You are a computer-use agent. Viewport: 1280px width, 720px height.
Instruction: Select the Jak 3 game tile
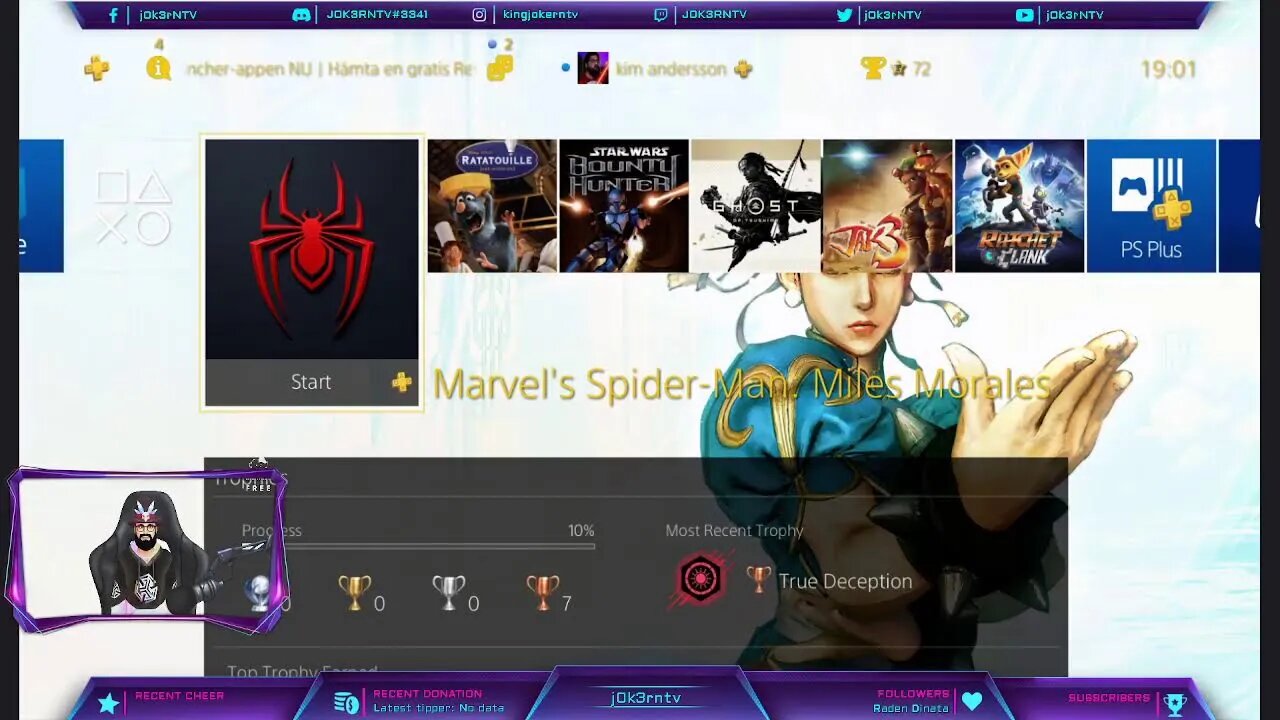(x=888, y=206)
